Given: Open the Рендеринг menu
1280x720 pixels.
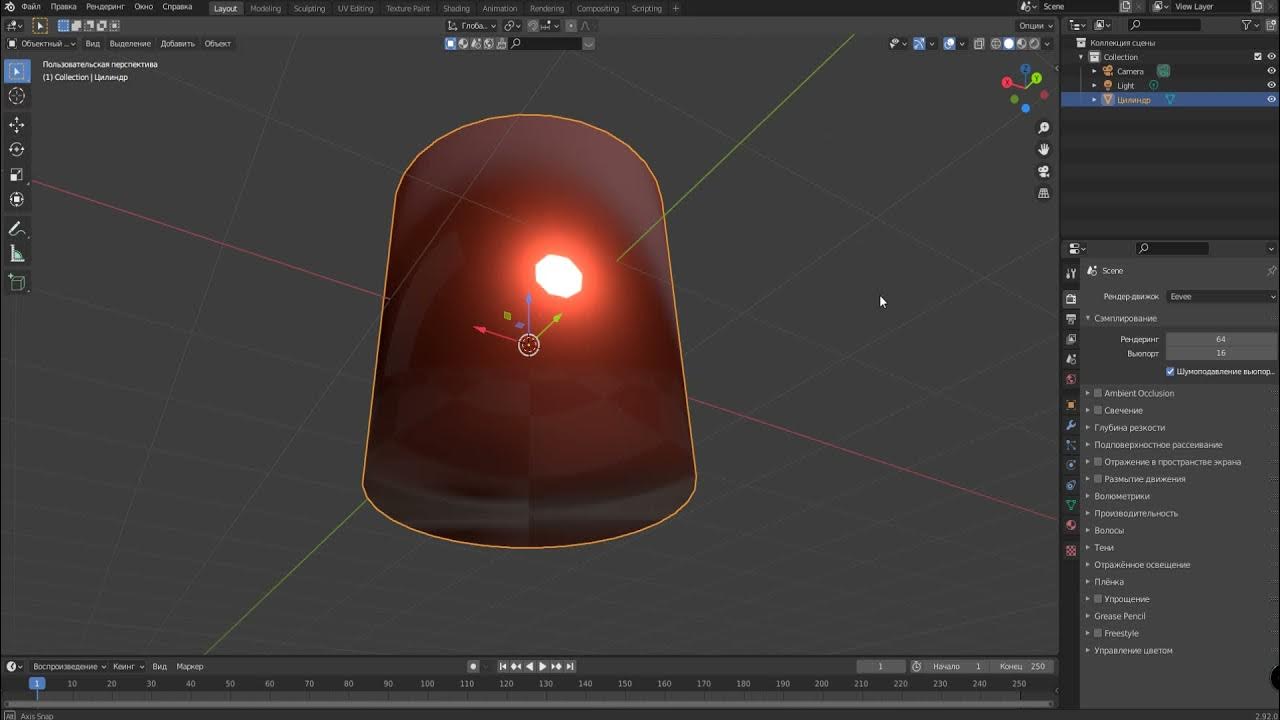Looking at the screenshot, I should pos(105,7).
